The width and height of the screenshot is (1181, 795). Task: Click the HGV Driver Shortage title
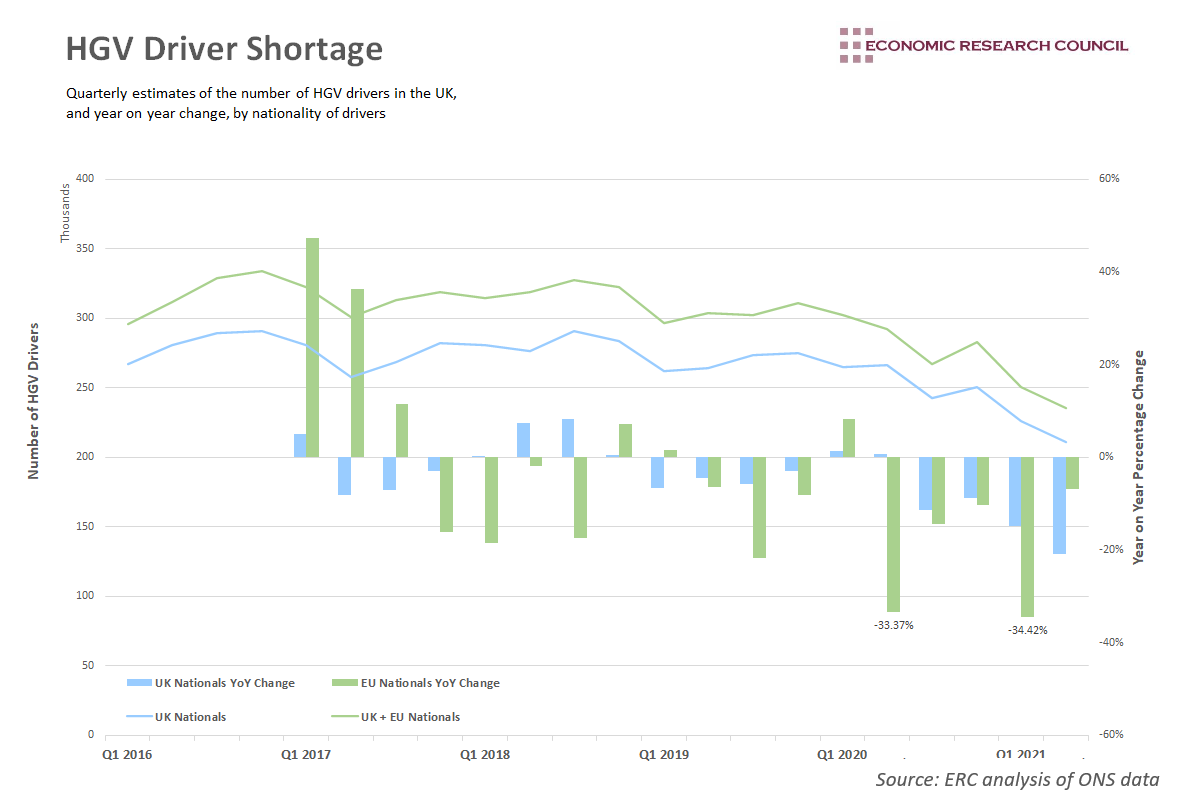(224, 49)
